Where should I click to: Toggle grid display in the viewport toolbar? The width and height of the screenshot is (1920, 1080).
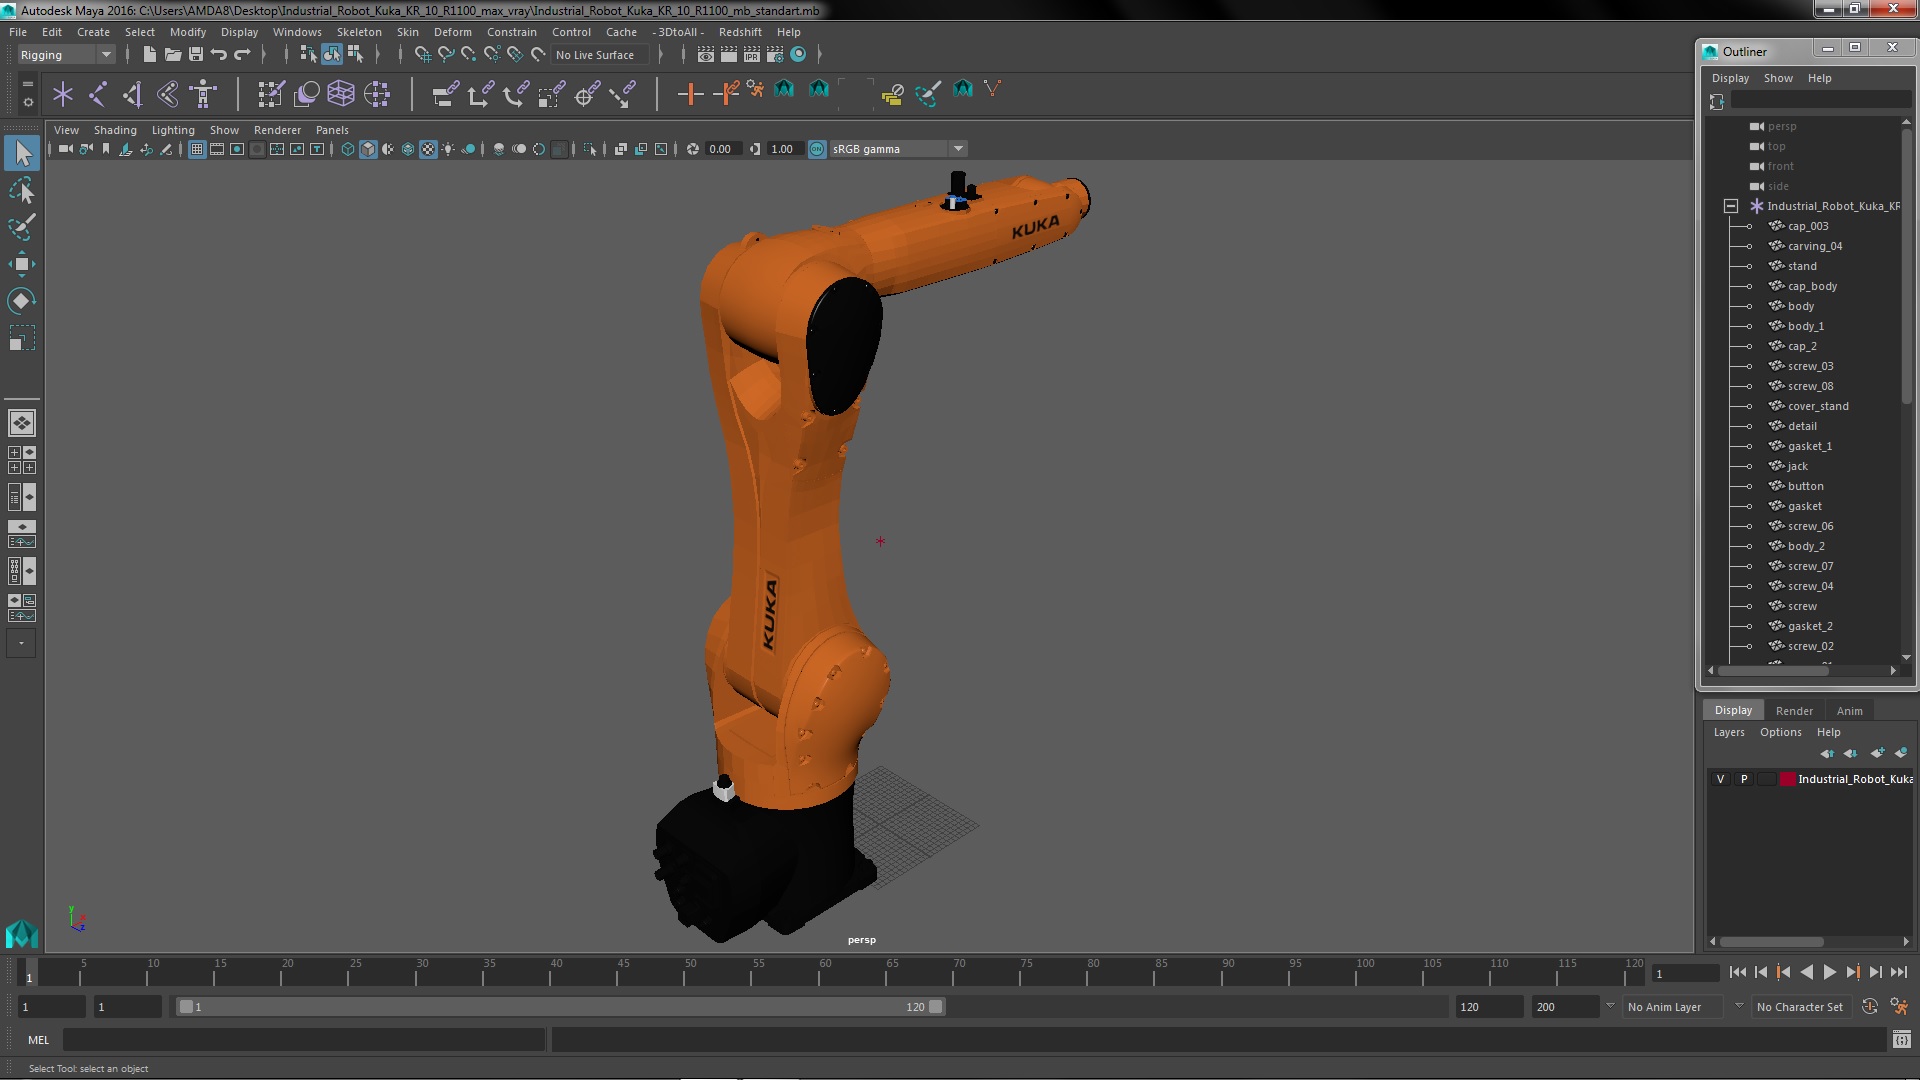pyautogui.click(x=197, y=149)
